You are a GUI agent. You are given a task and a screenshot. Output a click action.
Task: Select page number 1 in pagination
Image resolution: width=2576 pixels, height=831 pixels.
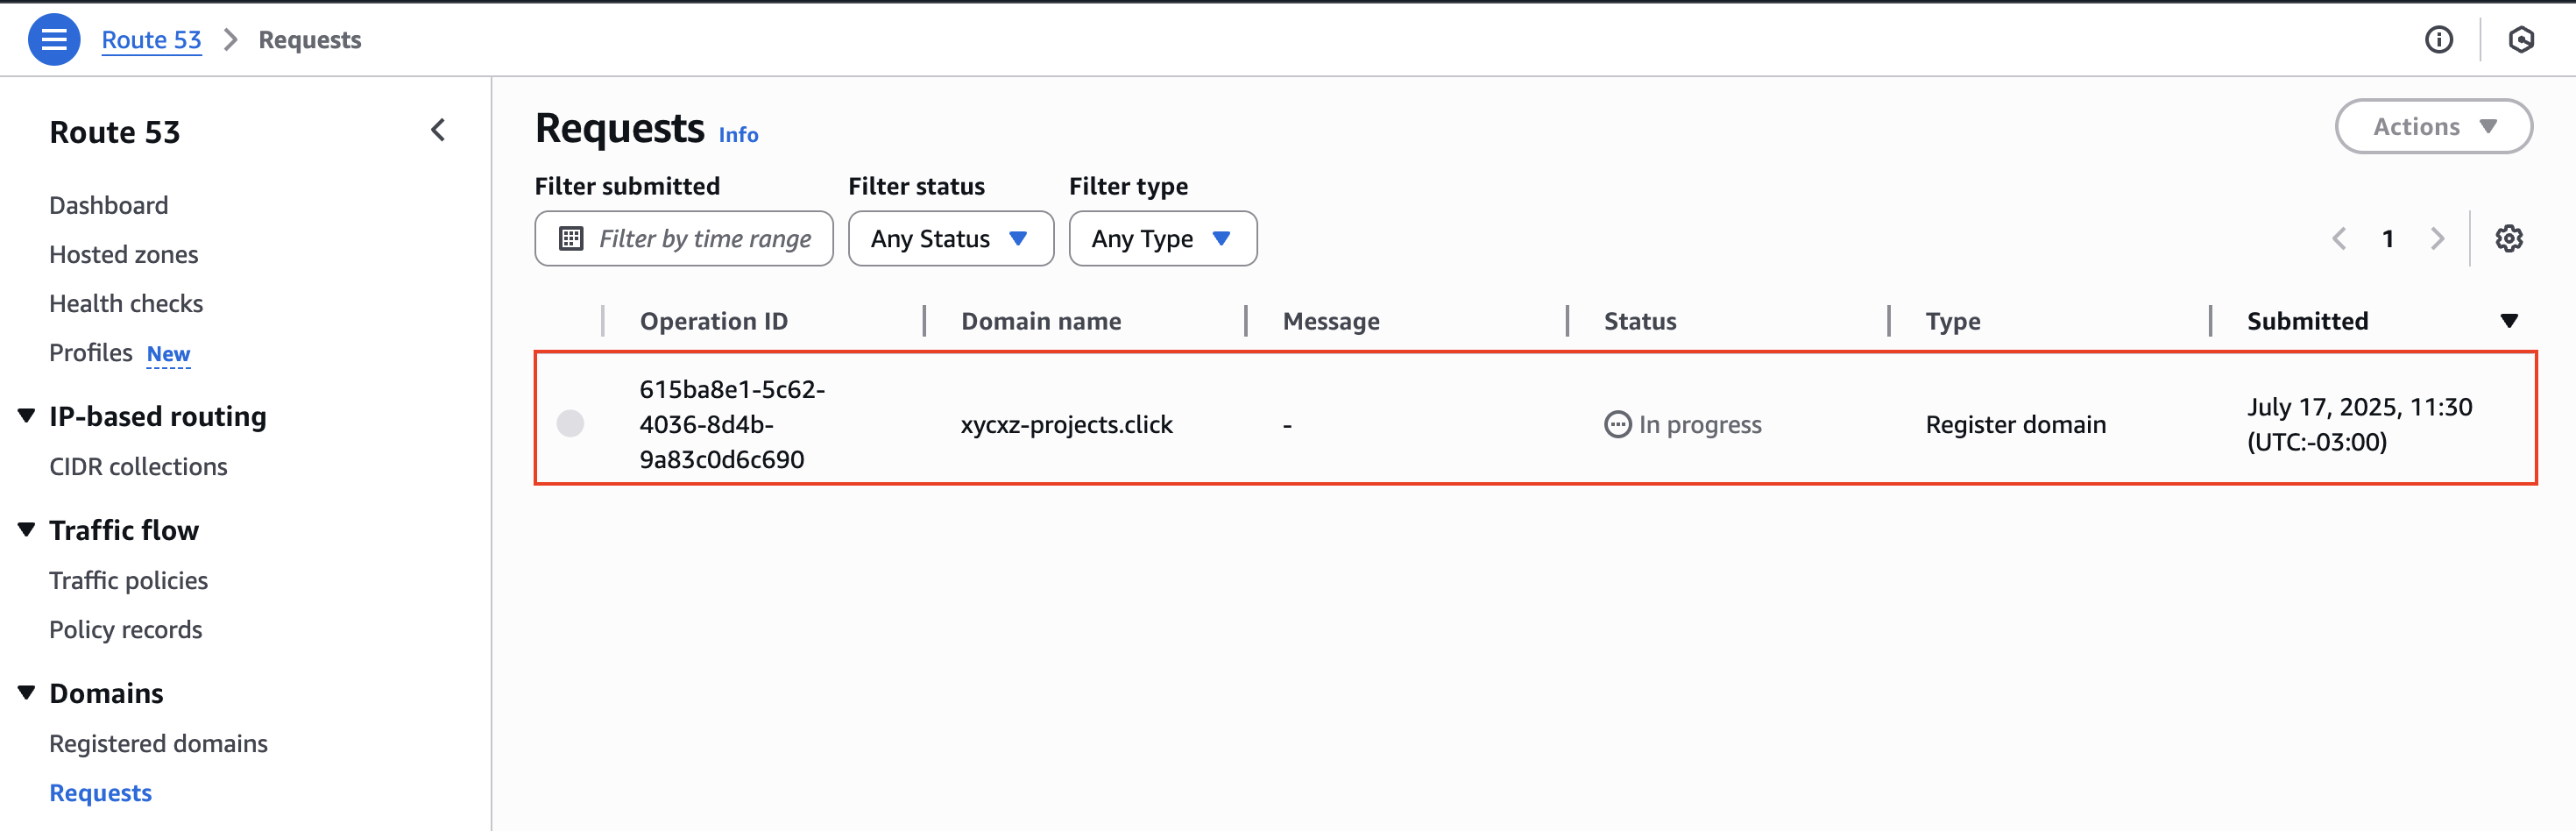2388,238
